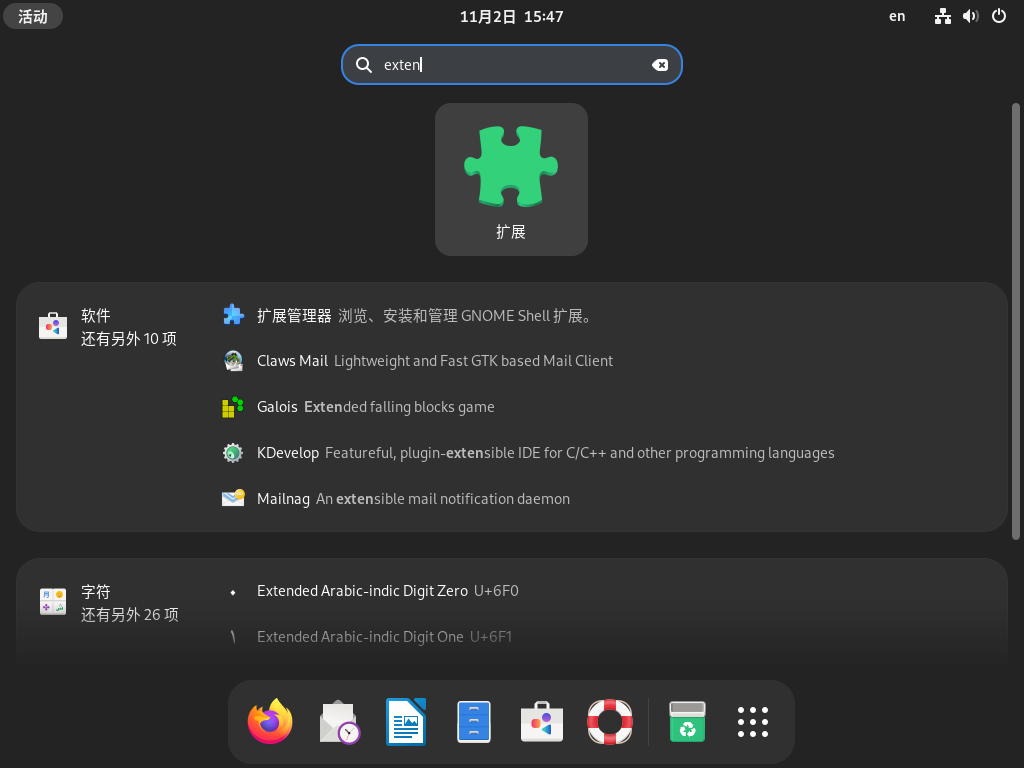Image resolution: width=1024 pixels, height=768 pixels.
Task: Show all applications grid
Action: 753,722
